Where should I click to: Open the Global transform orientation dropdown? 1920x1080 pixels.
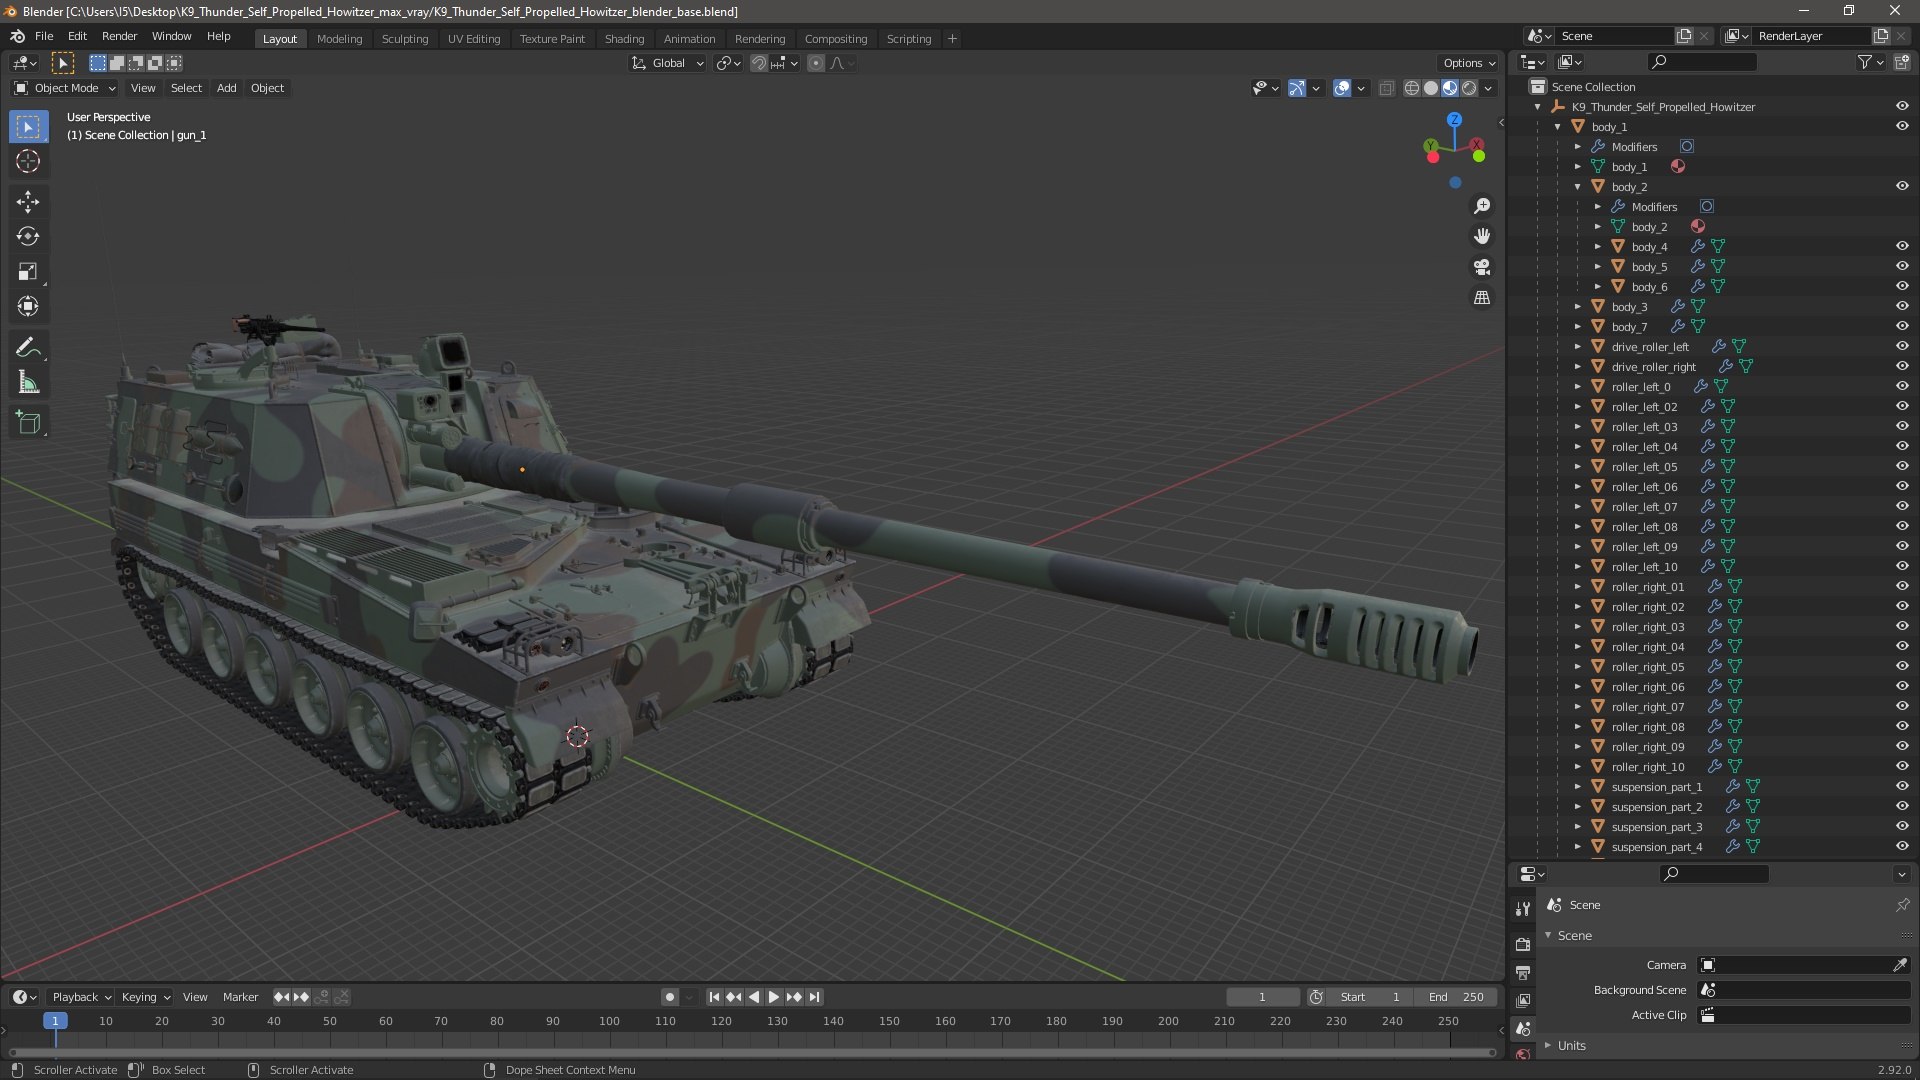point(668,63)
